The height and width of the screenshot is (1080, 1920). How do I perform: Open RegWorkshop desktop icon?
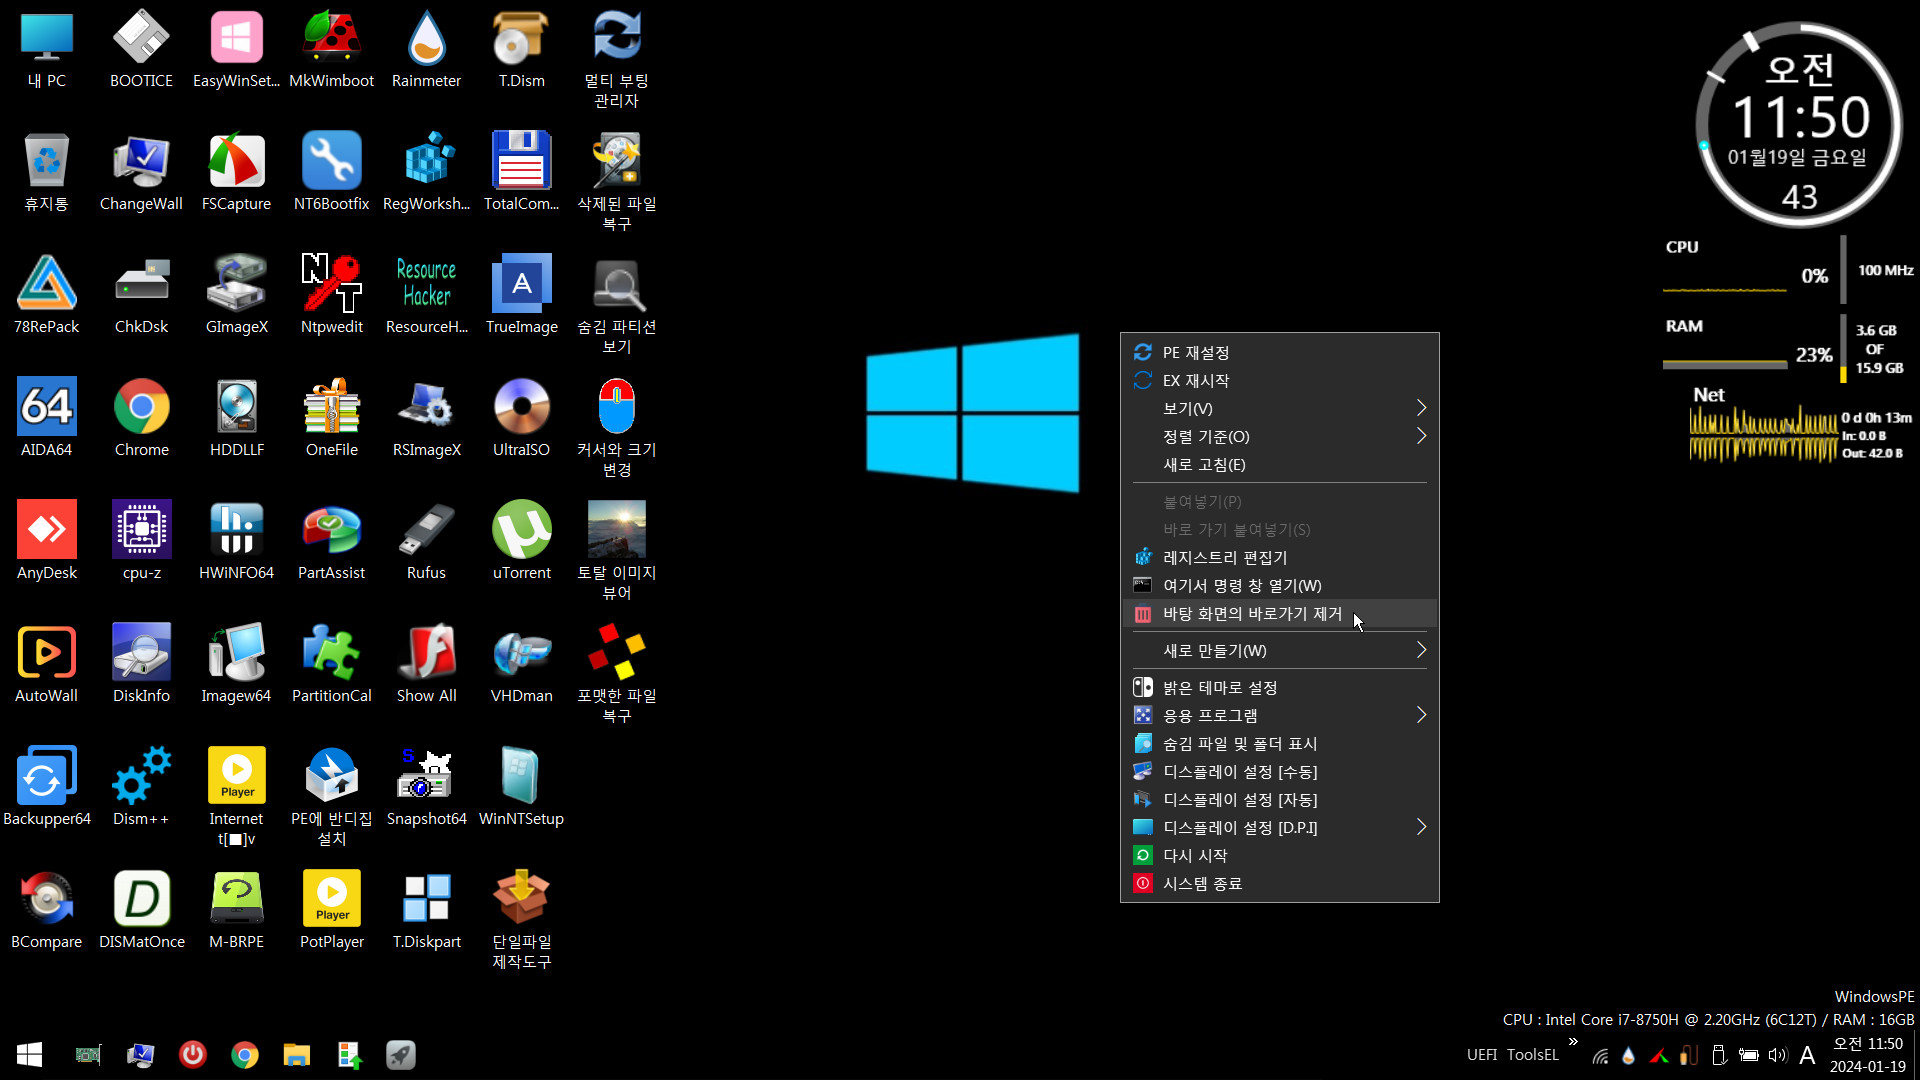pyautogui.click(x=426, y=171)
